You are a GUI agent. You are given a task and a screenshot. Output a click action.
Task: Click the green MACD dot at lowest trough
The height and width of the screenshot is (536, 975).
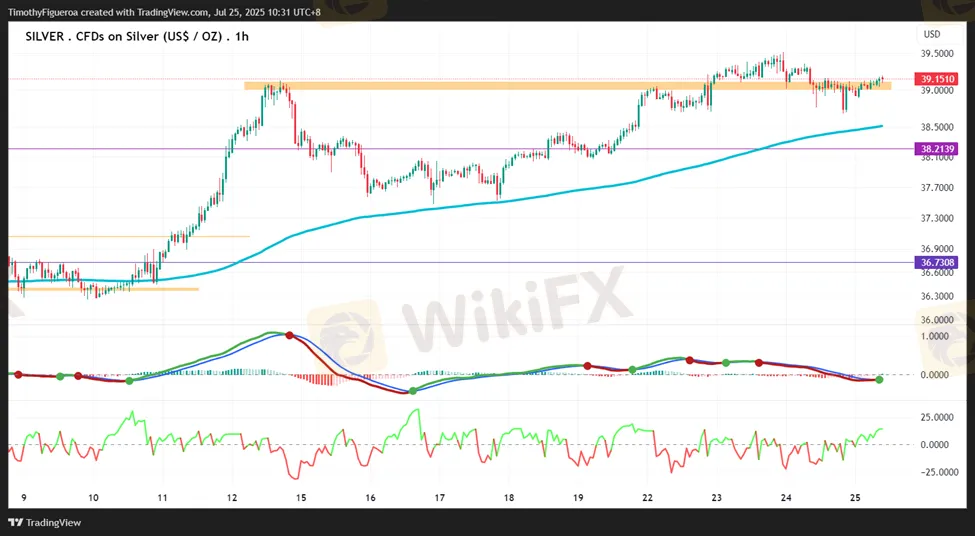coord(413,391)
